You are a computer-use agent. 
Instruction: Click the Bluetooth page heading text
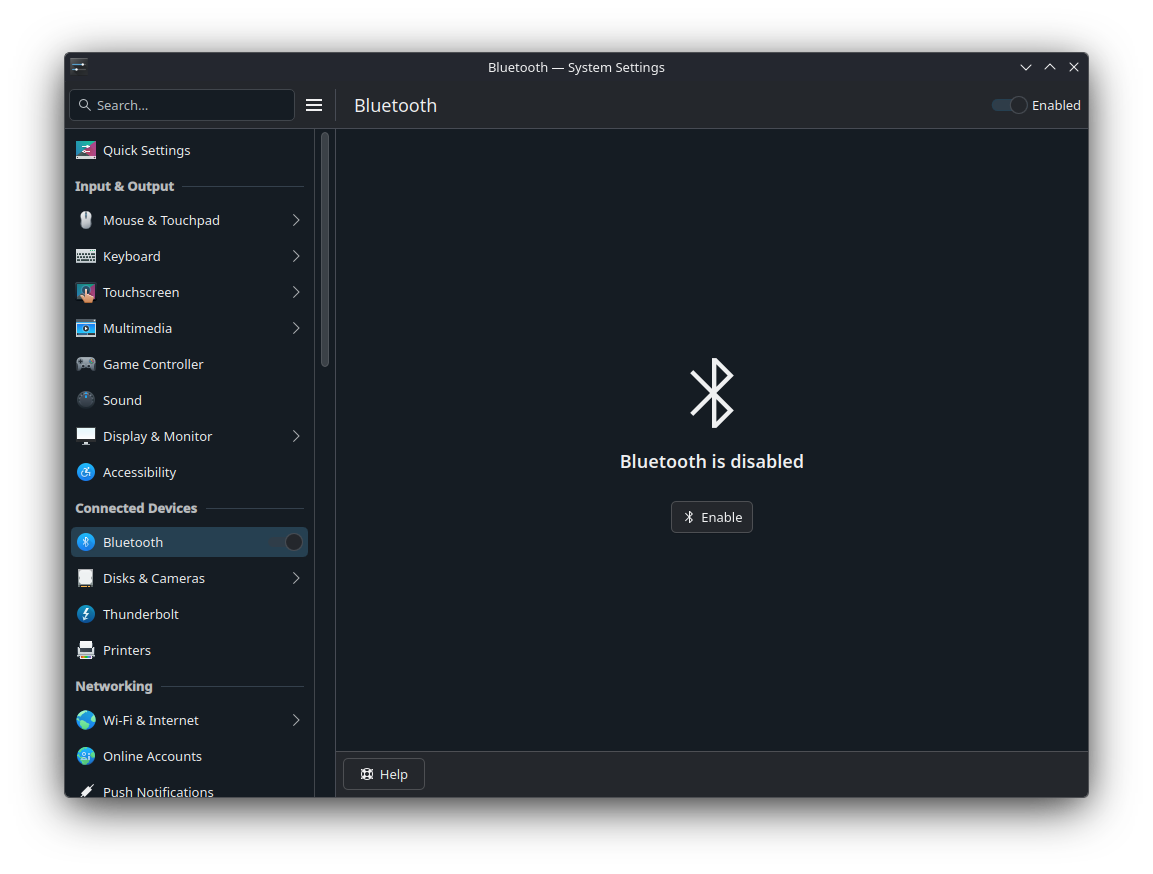click(x=396, y=105)
